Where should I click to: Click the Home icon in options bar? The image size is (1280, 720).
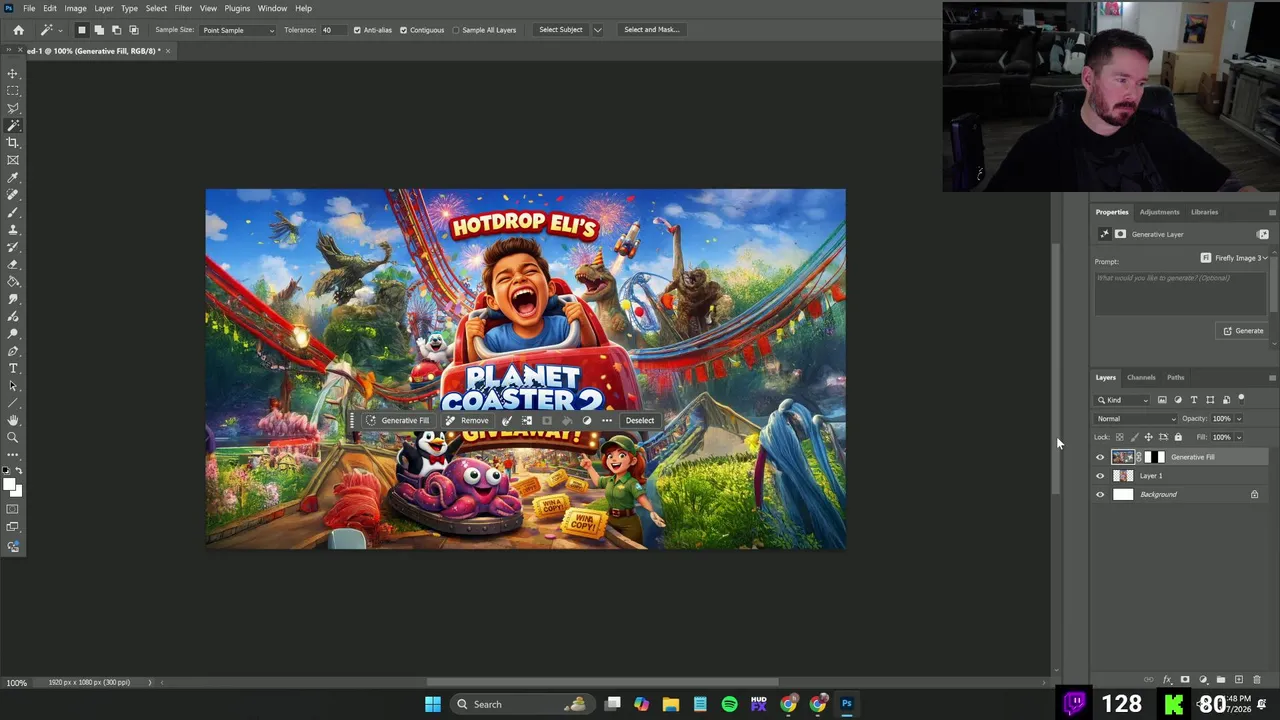18,30
